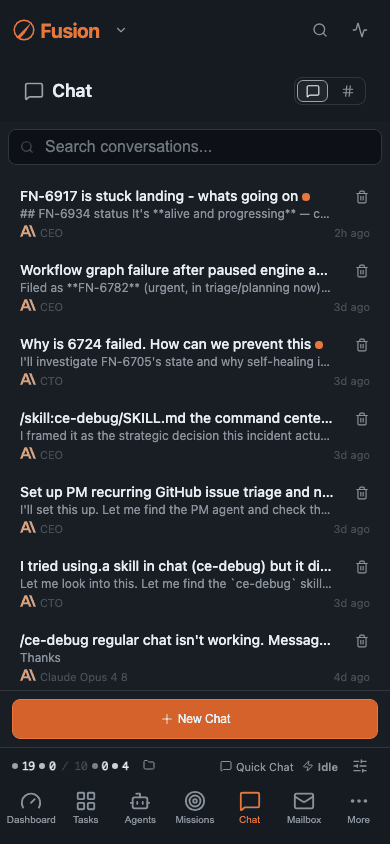Open Quick Chat from status bar
The height and width of the screenshot is (844, 390).
tap(257, 766)
